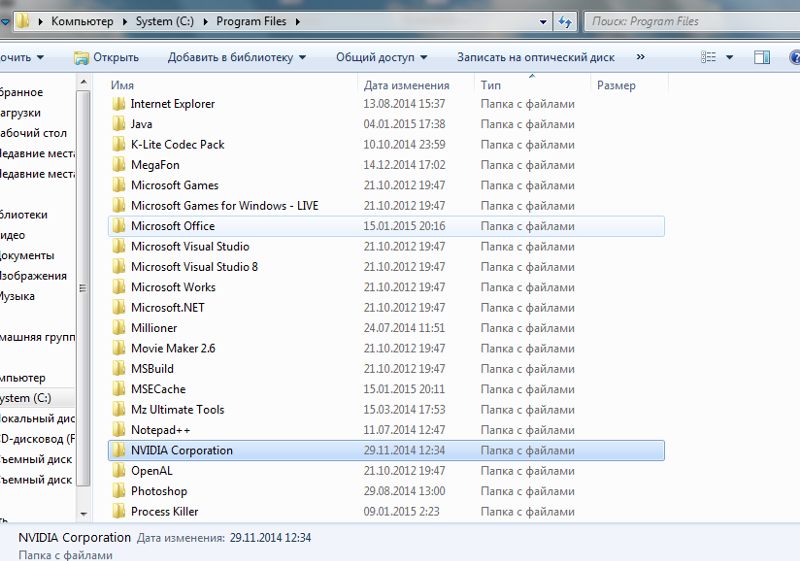Expand arrow after System (C:) in breadcrumb
This screenshot has width=800, height=561.
pyautogui.click(x=206, y=21)
